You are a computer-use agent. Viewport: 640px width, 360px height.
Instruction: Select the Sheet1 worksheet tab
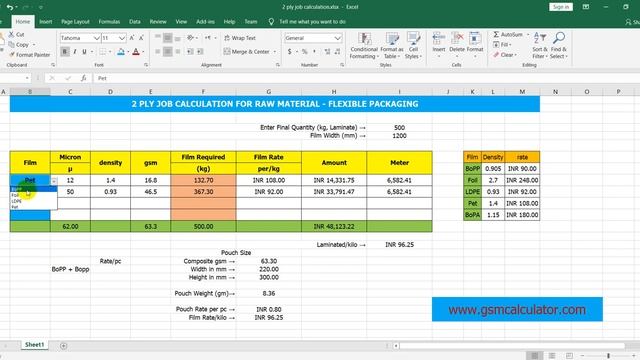click(x=34, y=345)
